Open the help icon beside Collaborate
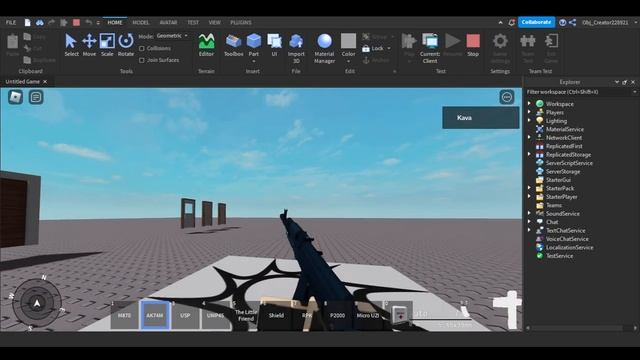 562,22
